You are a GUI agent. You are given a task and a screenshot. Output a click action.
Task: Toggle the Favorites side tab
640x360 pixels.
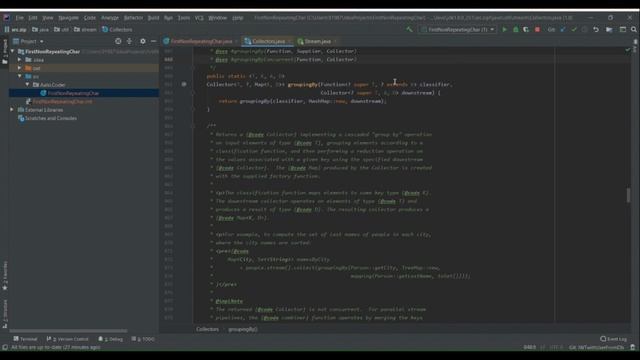pyautogui.click(x=4, y=276)
